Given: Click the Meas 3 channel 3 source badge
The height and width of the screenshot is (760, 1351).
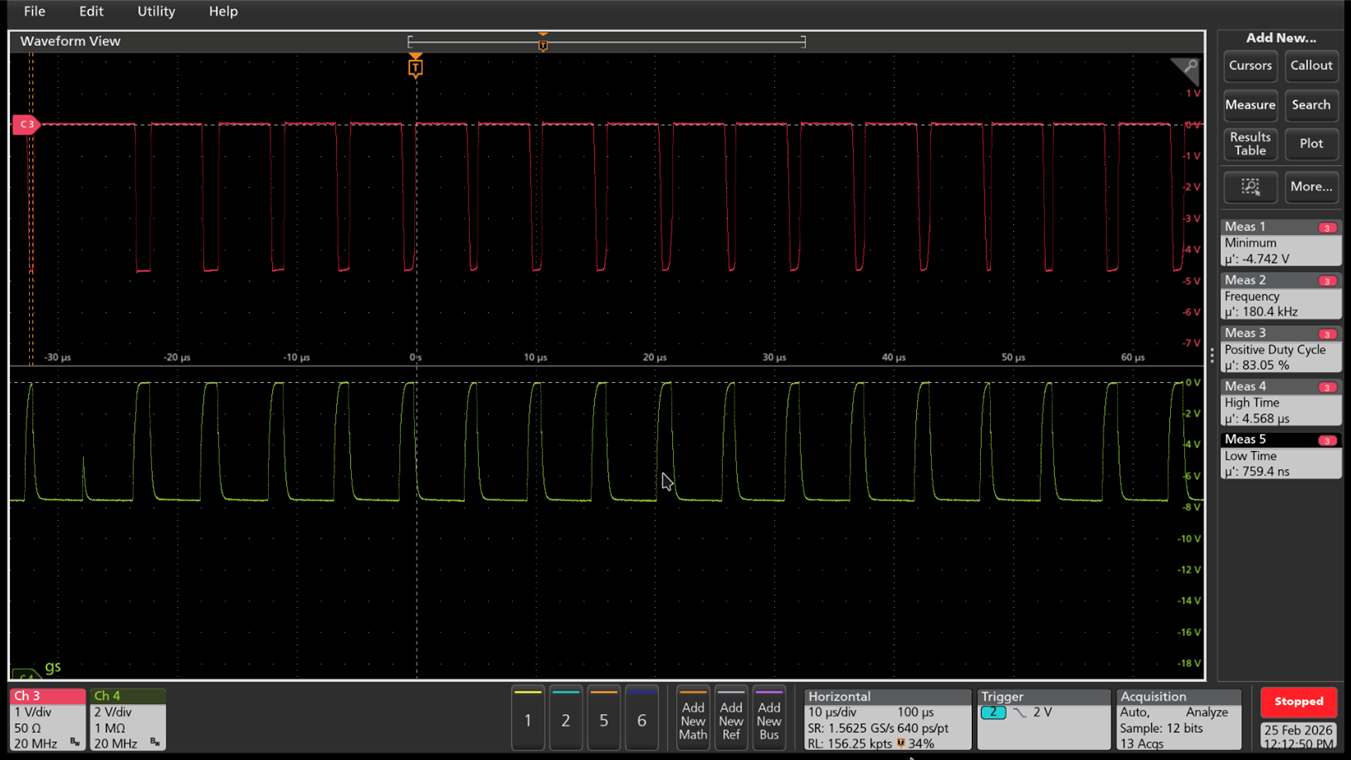Looking at the screenshot, I should click(x=1327, y=334).
